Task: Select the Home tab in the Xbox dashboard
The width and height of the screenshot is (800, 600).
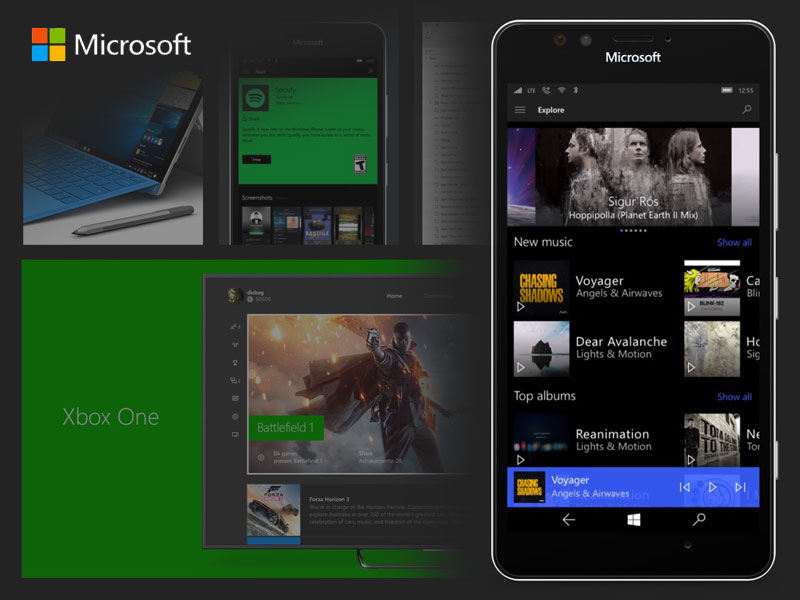Action: point(394,296)
